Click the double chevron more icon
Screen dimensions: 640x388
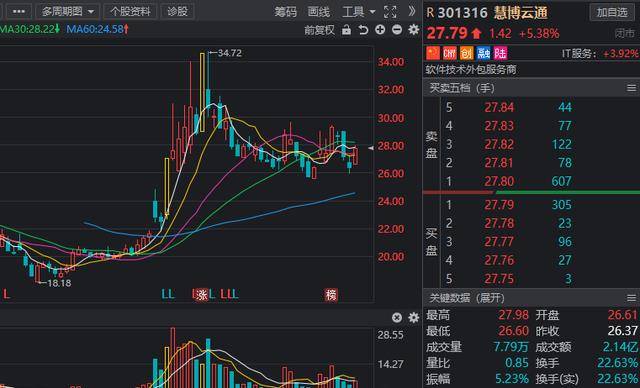tap(412, 11)
